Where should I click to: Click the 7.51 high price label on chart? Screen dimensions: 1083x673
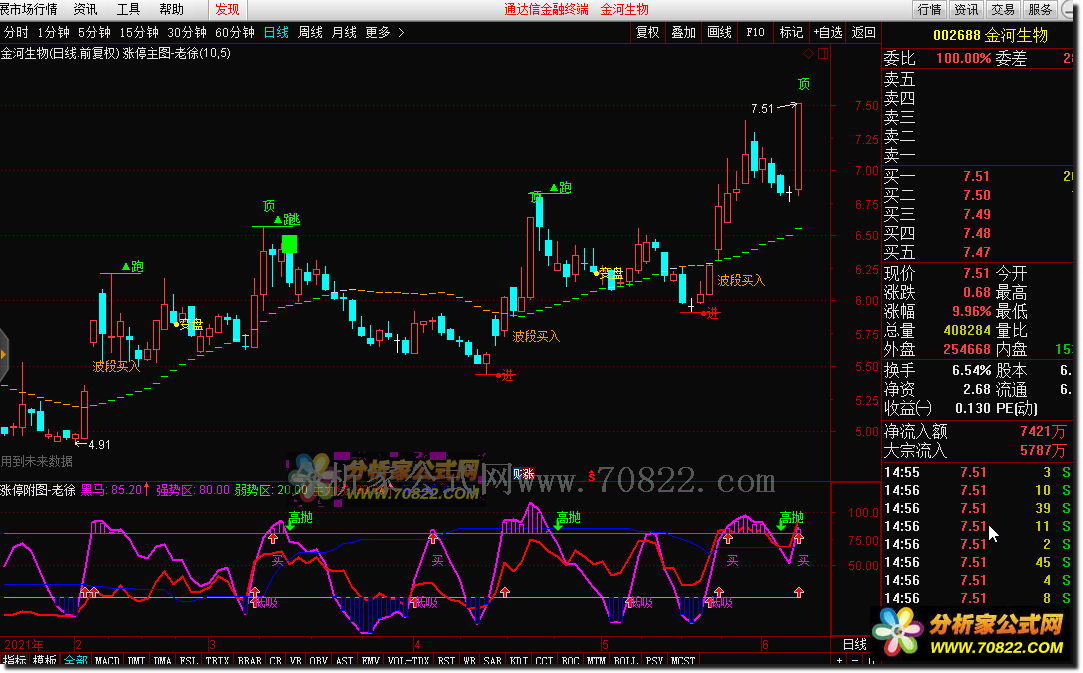[763, 108]
